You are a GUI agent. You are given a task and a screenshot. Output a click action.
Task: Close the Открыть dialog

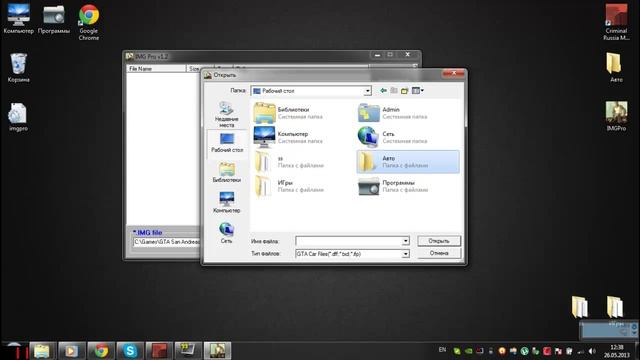pos(453,73)
